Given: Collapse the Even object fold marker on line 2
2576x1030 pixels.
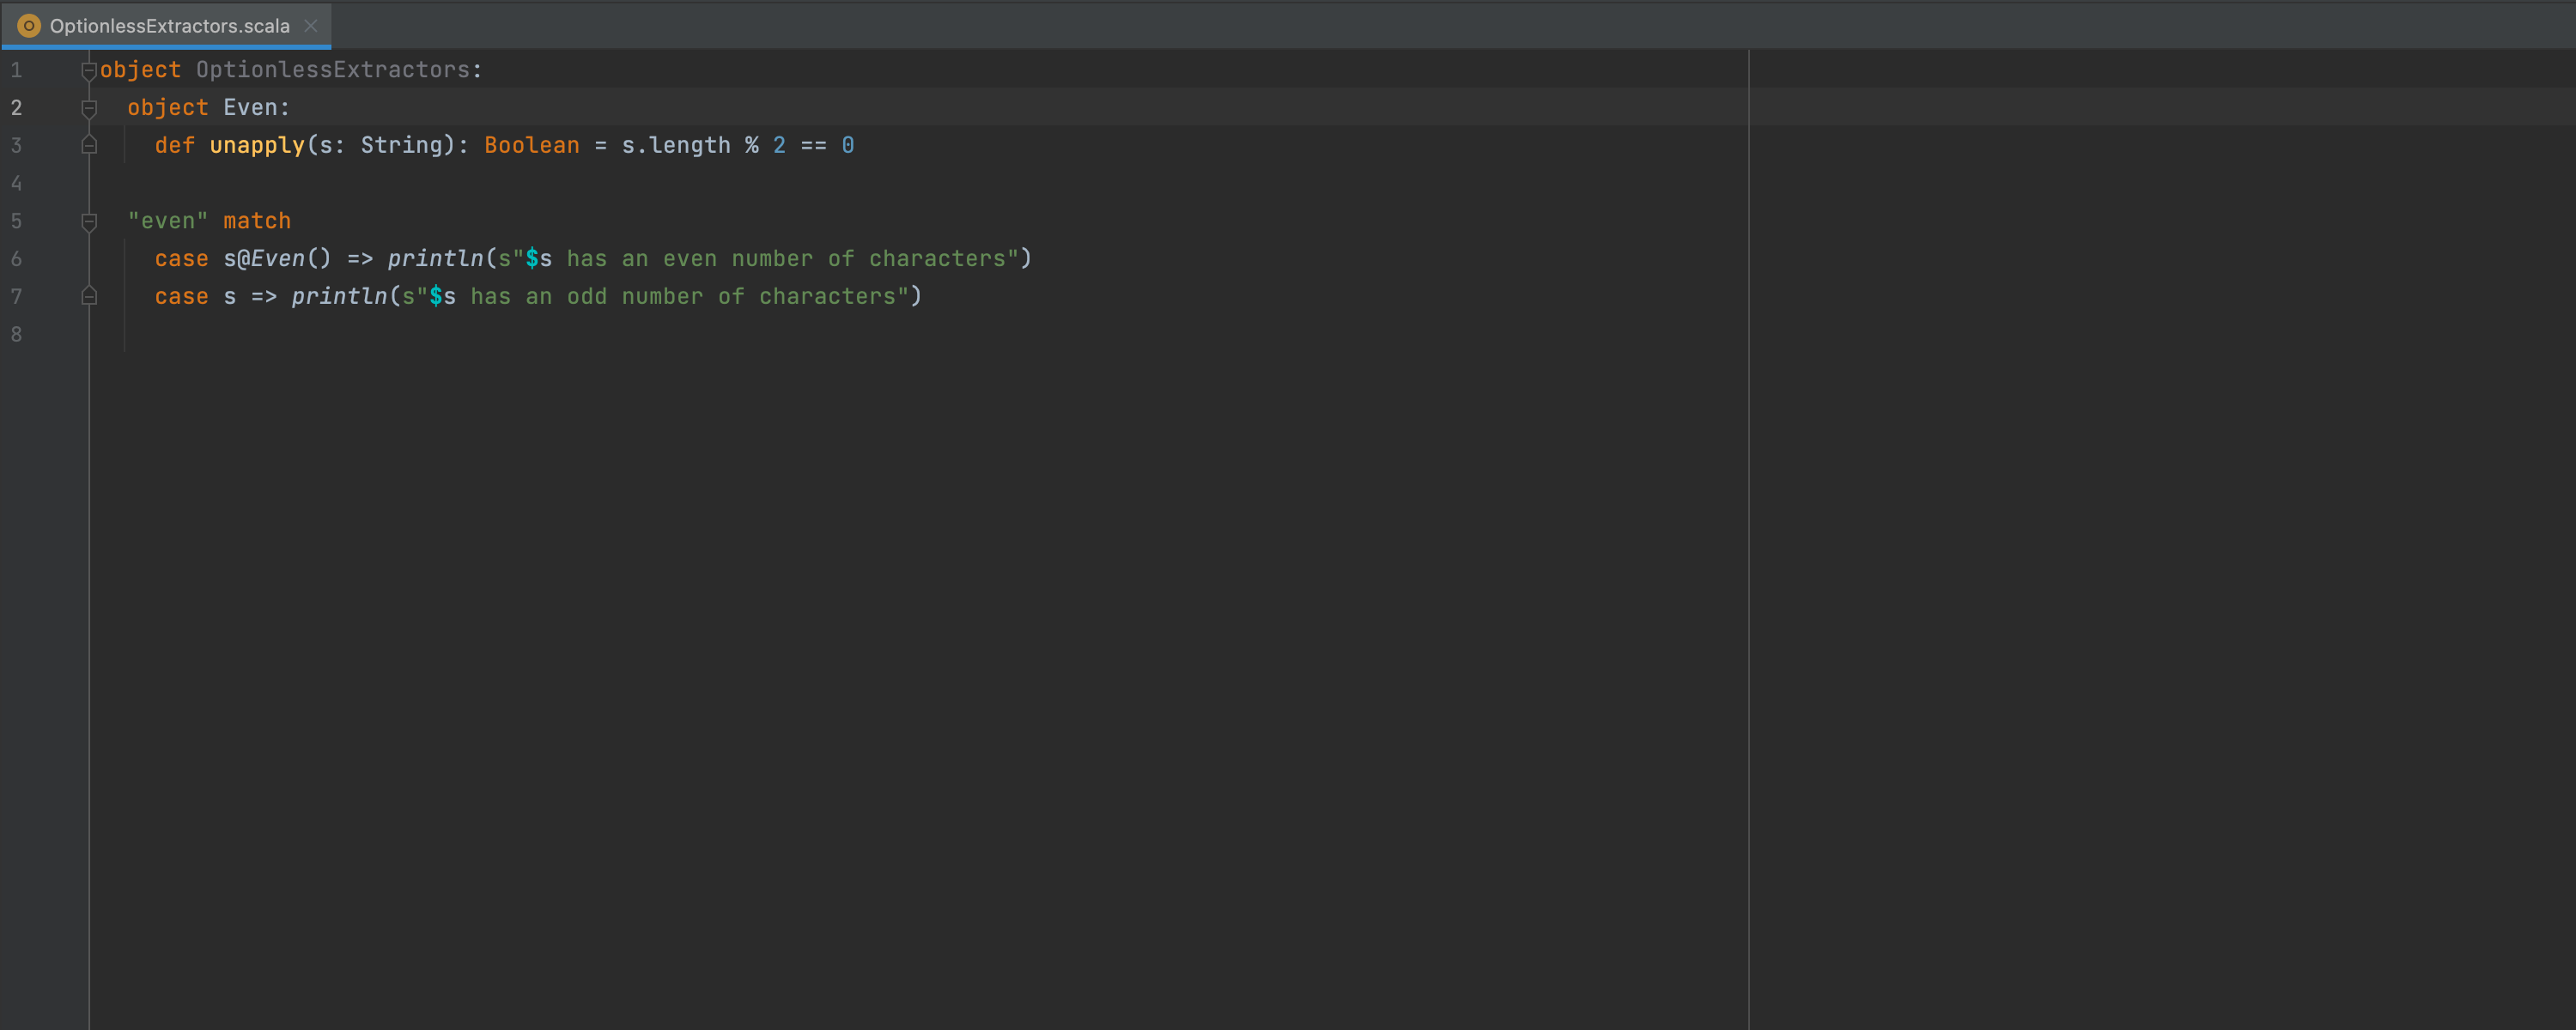Looking at the screenshot, I should [x=89, y=107].
